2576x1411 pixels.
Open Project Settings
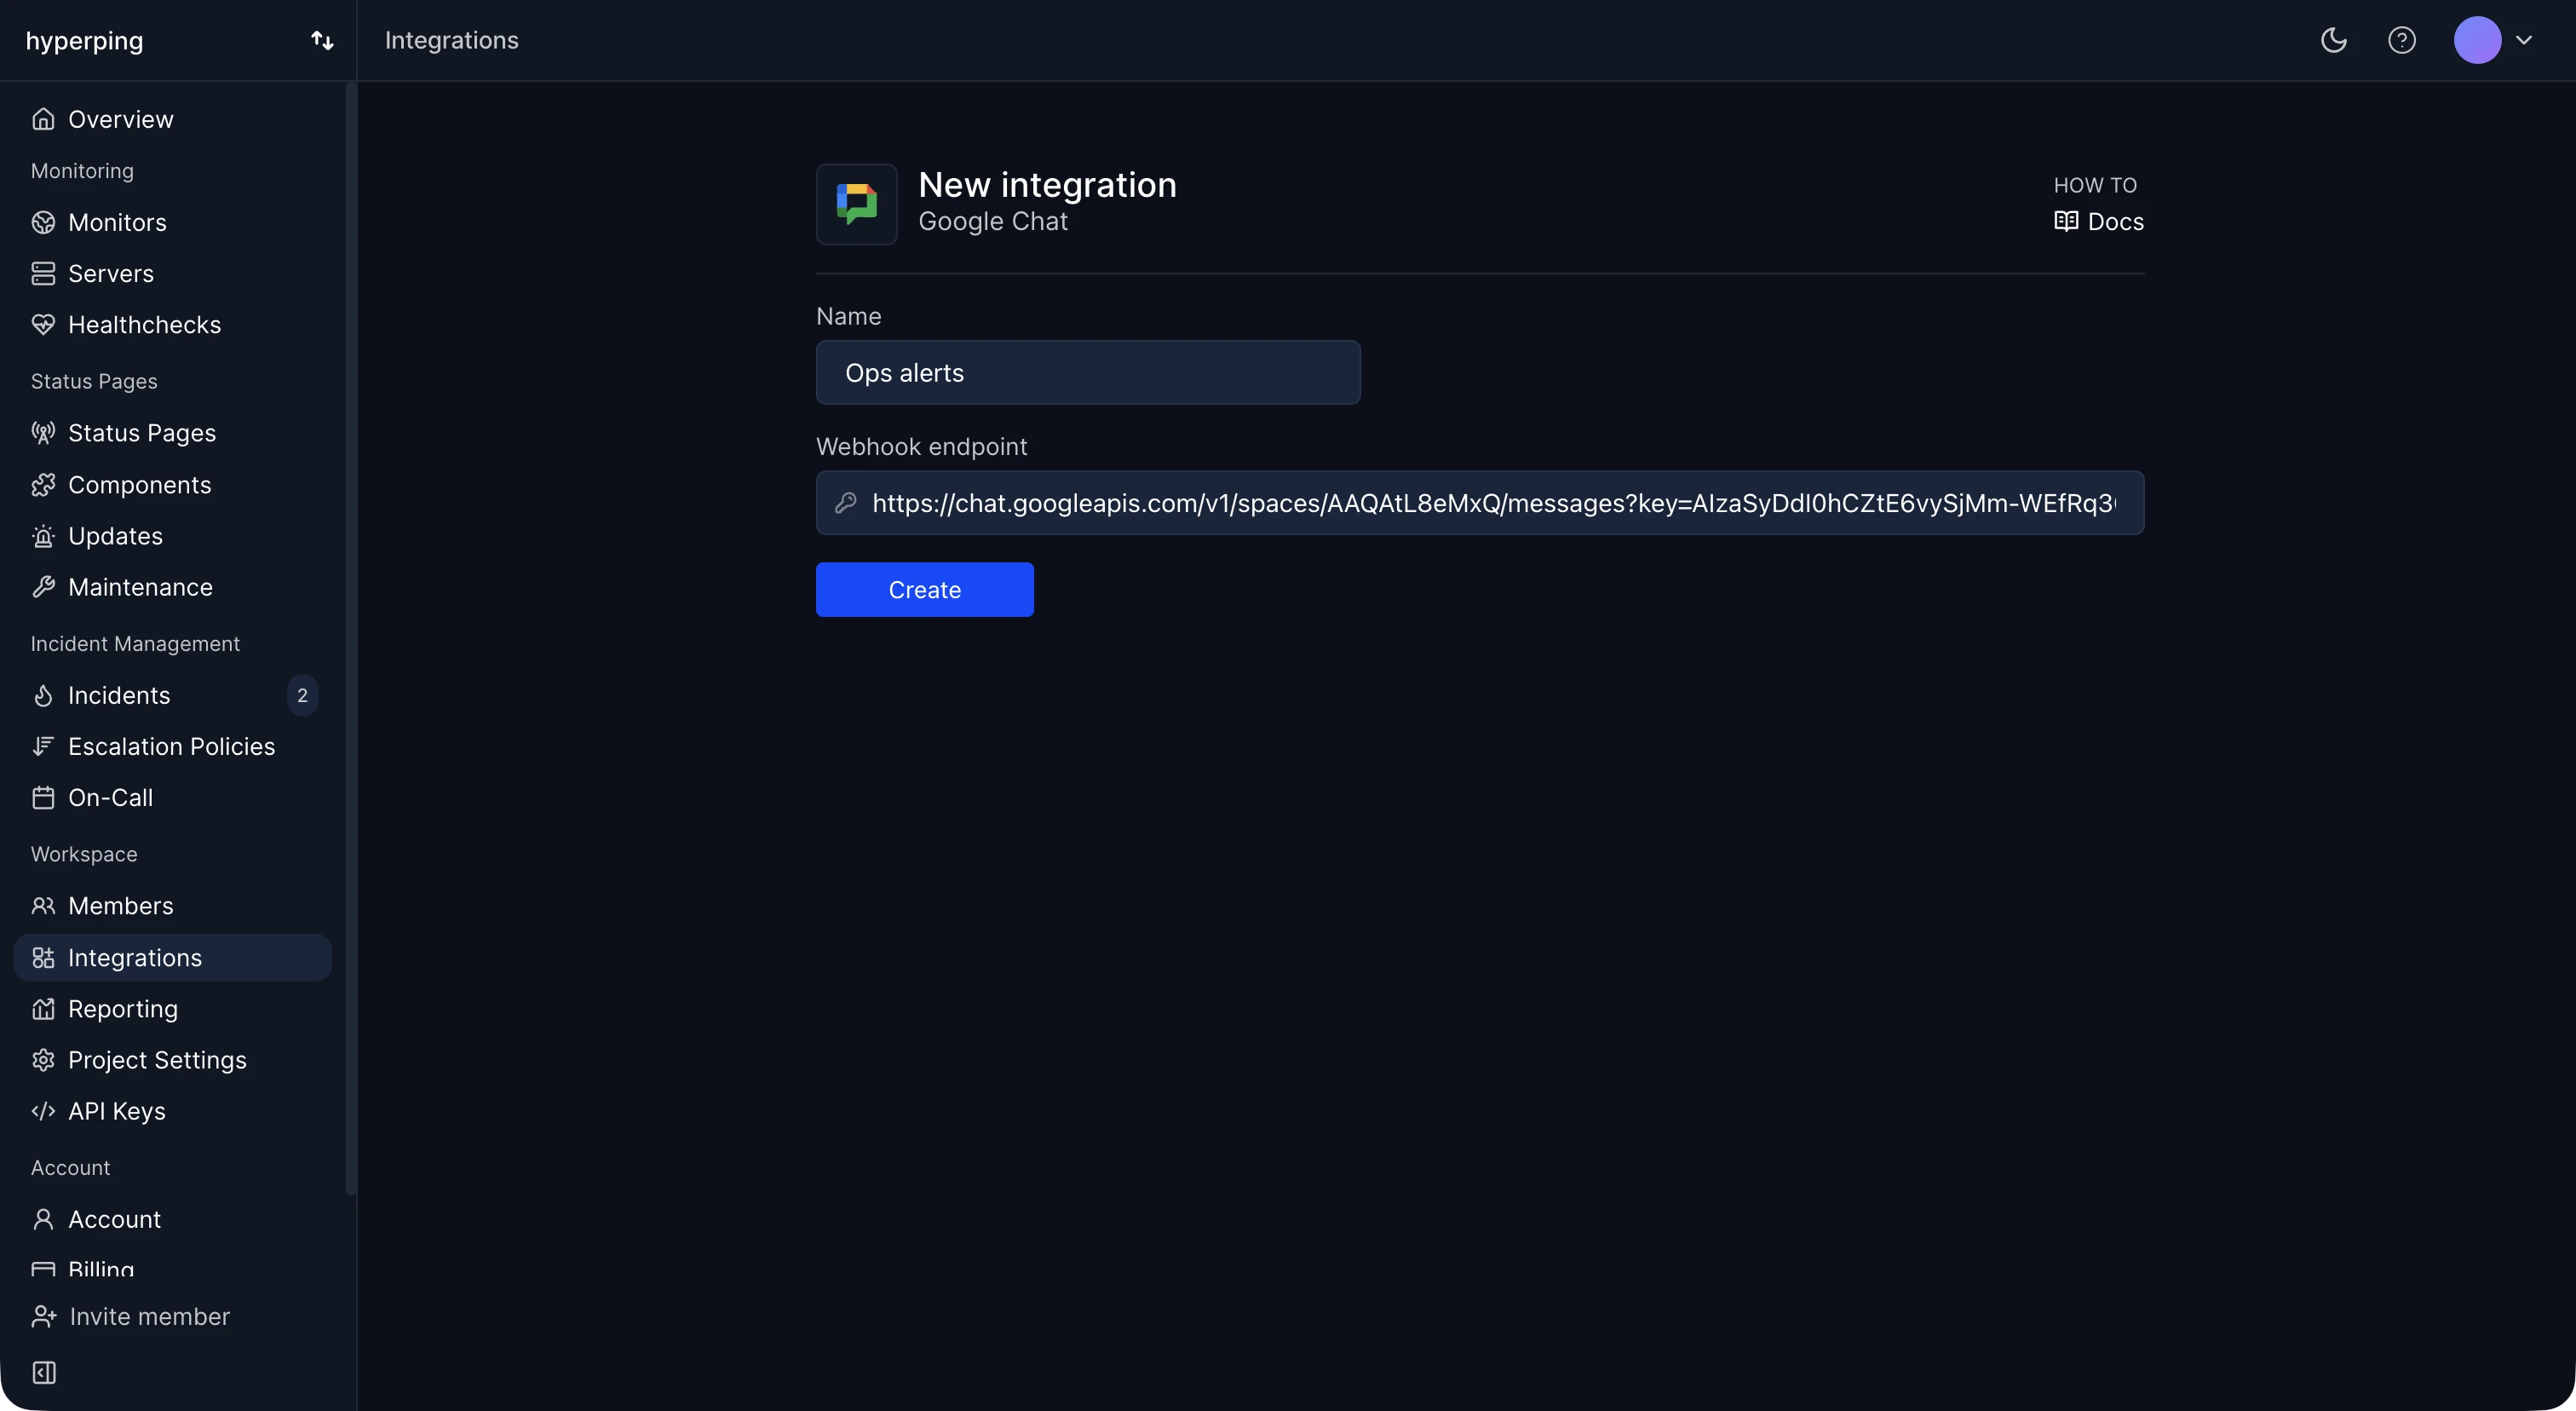[x=173, y=1060]
